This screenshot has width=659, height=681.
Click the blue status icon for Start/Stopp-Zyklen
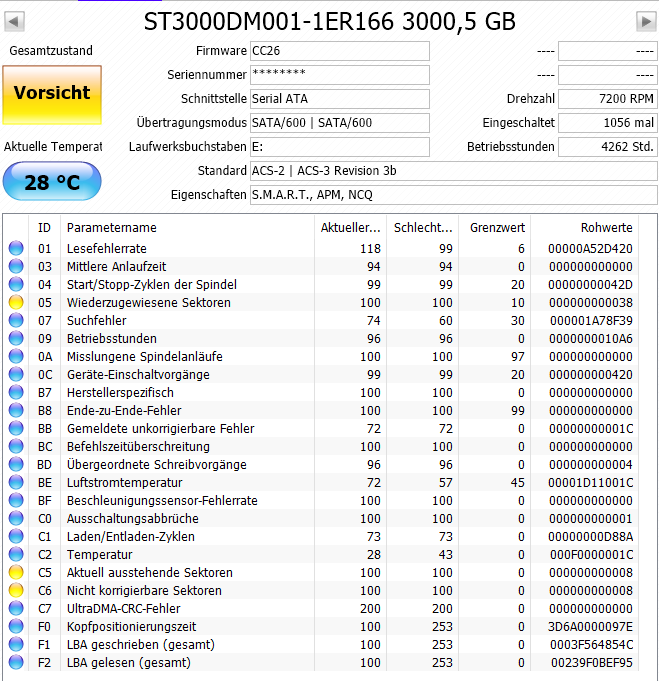[x=16, y=284]
